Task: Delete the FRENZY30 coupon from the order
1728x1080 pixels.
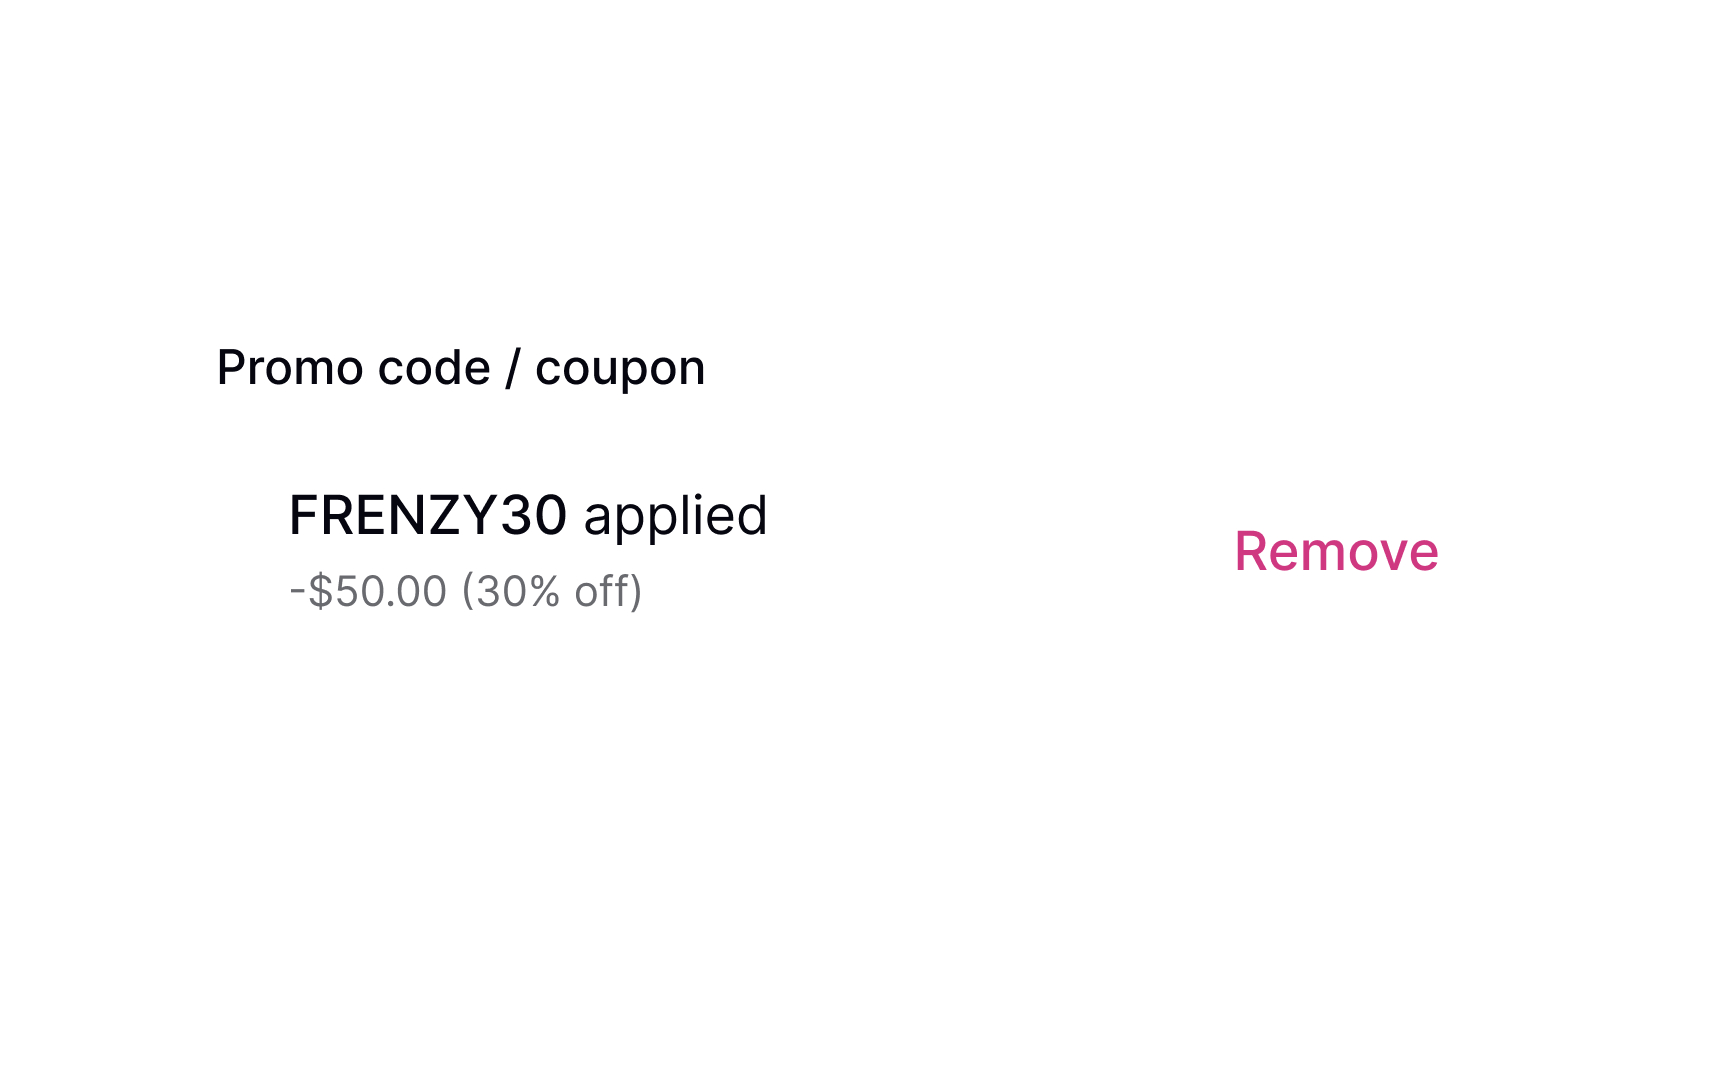Action: [x=1337, y=551]
